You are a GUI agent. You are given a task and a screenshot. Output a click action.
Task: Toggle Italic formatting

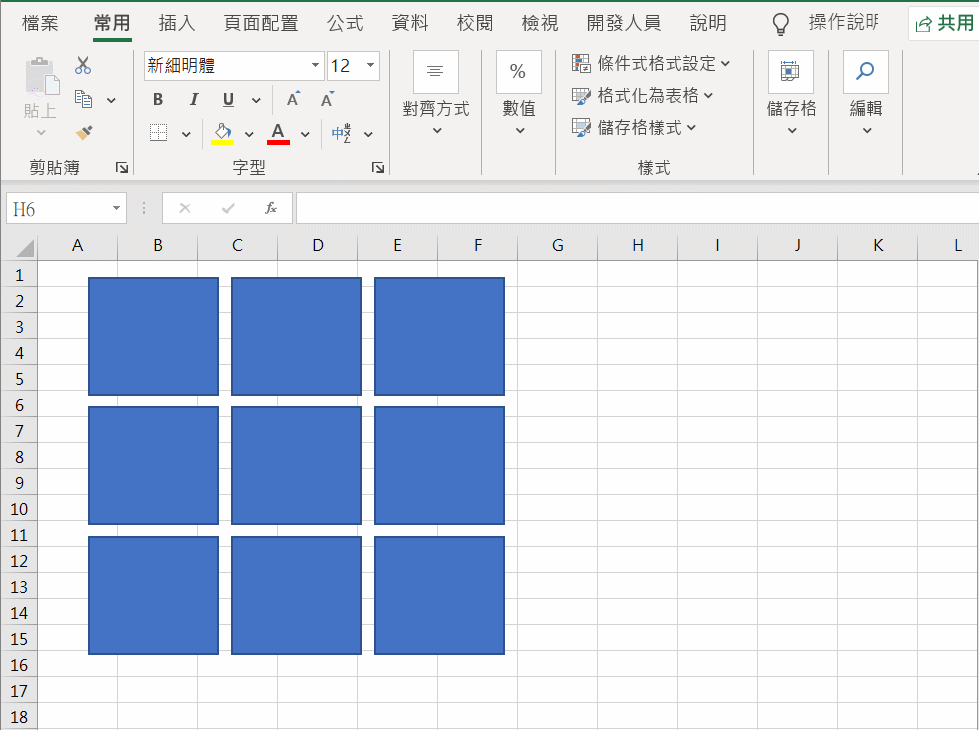click(x=193, y=100)
